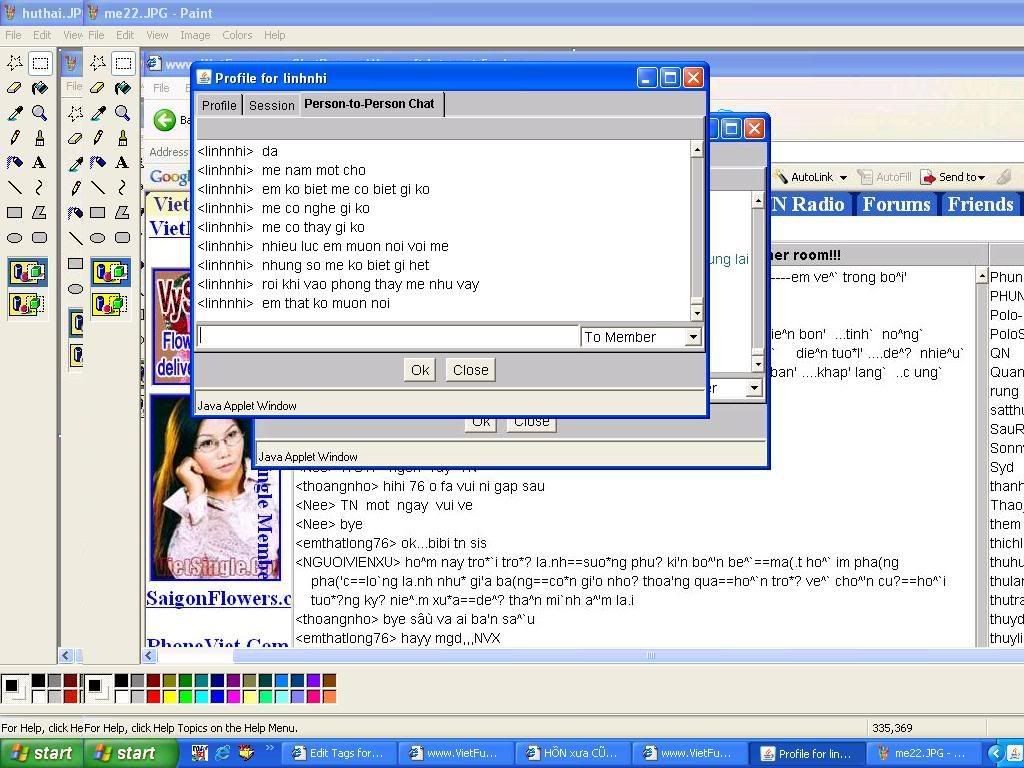The width and height of the screenshot is (1024, 768).
Task: Click the cursor coordinates "335,369" in status bar
Action: [892, 728]
